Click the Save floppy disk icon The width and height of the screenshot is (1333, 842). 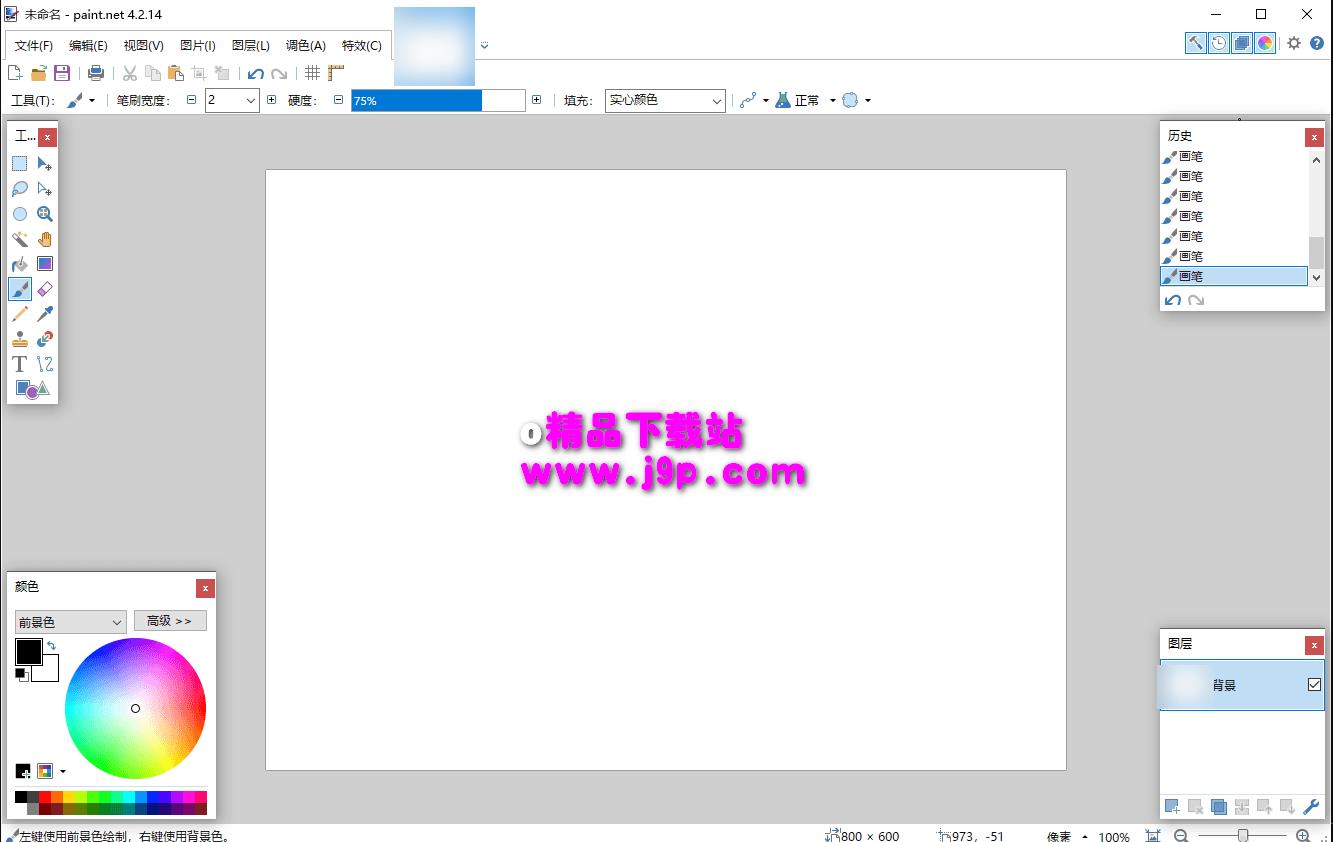tap(62, 73)
